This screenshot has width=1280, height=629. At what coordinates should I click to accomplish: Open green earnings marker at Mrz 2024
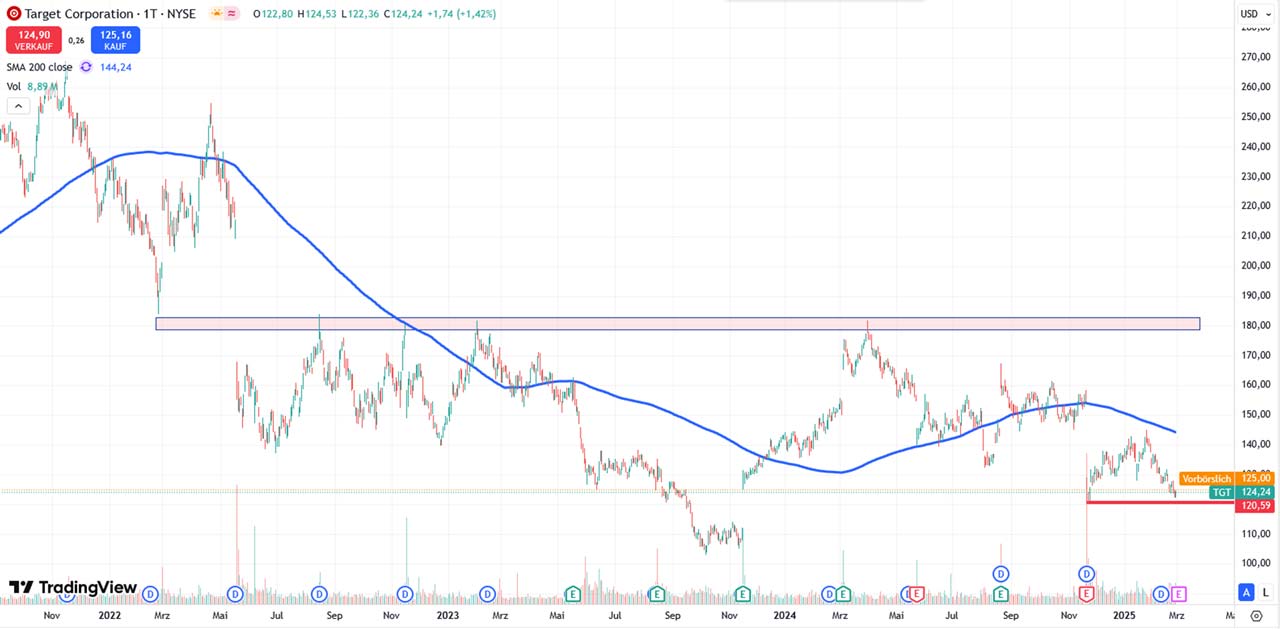point(843,594)
